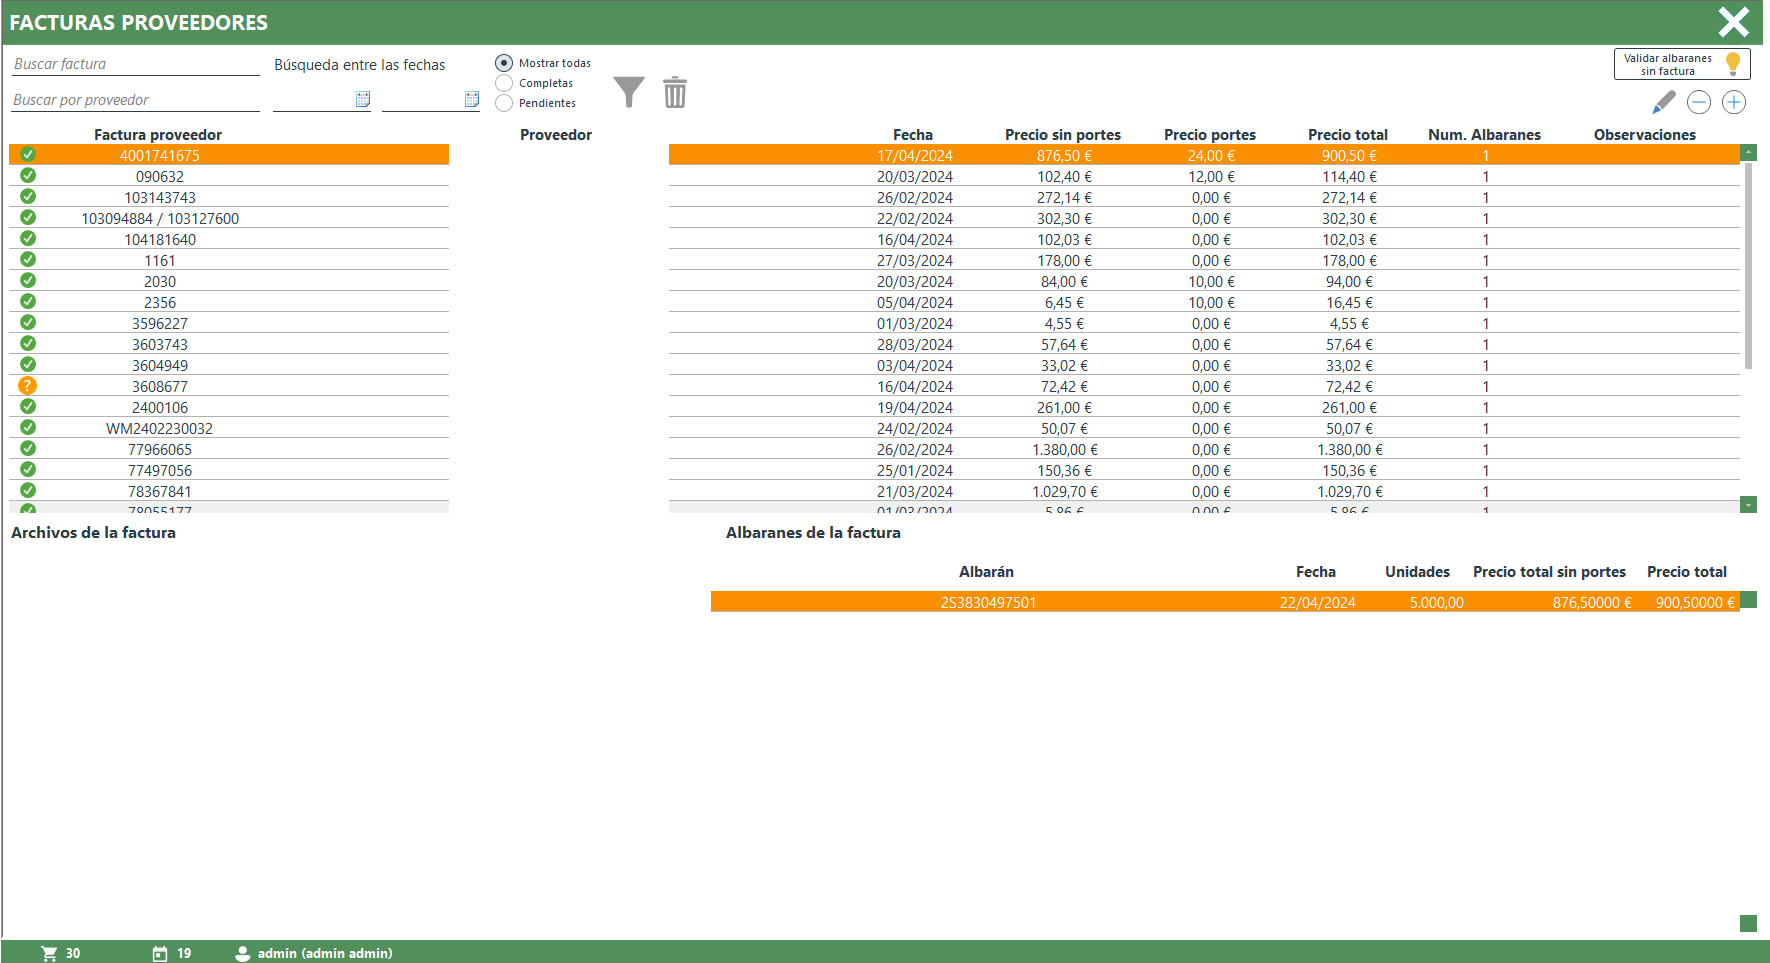Click the plus add invoice icon

[1734, 102]
